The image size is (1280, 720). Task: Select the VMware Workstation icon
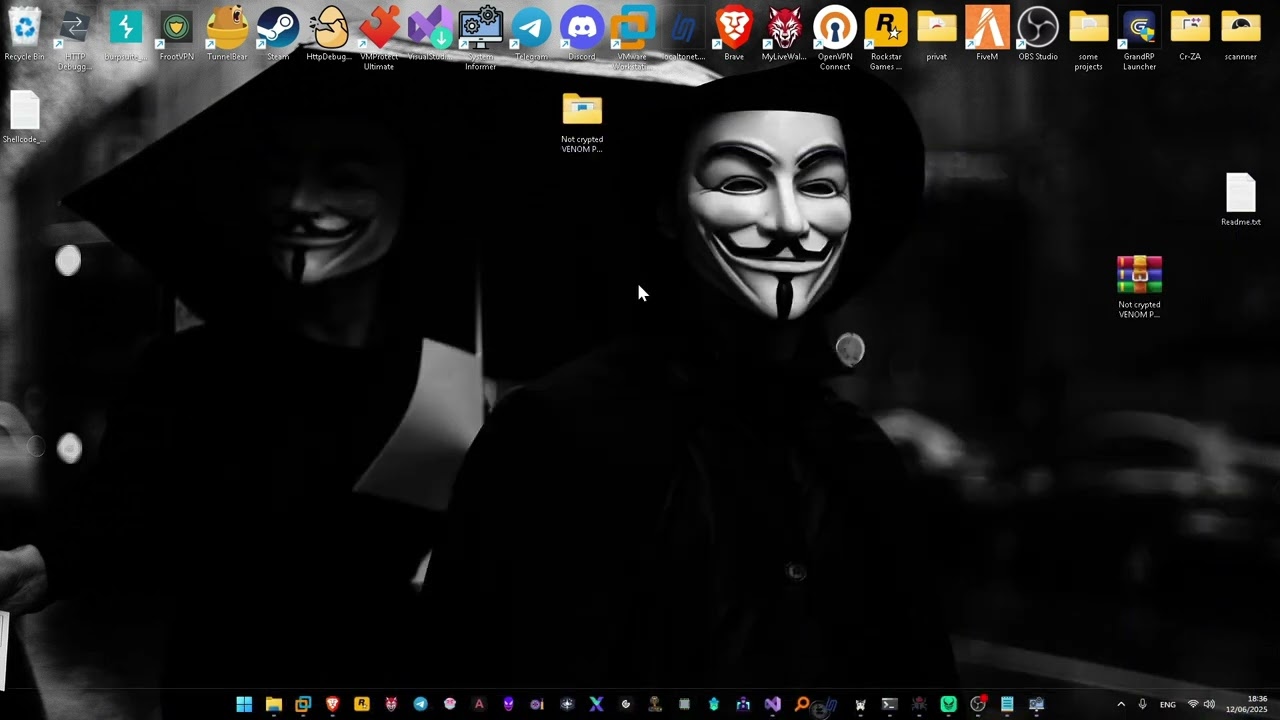click(632, 40)
